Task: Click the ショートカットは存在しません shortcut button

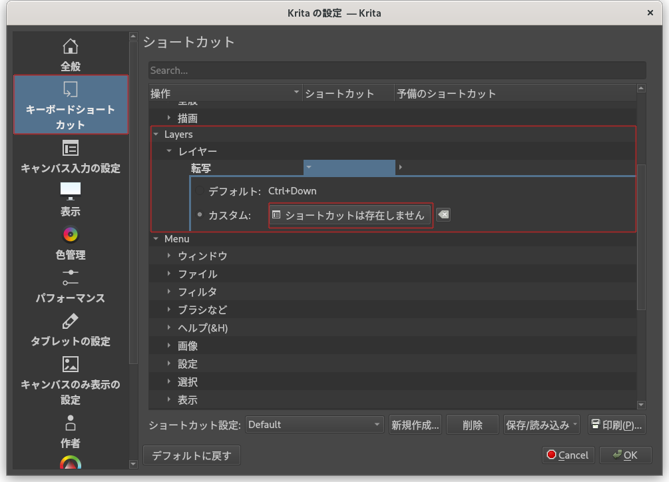Action: [x=350, y=215]
